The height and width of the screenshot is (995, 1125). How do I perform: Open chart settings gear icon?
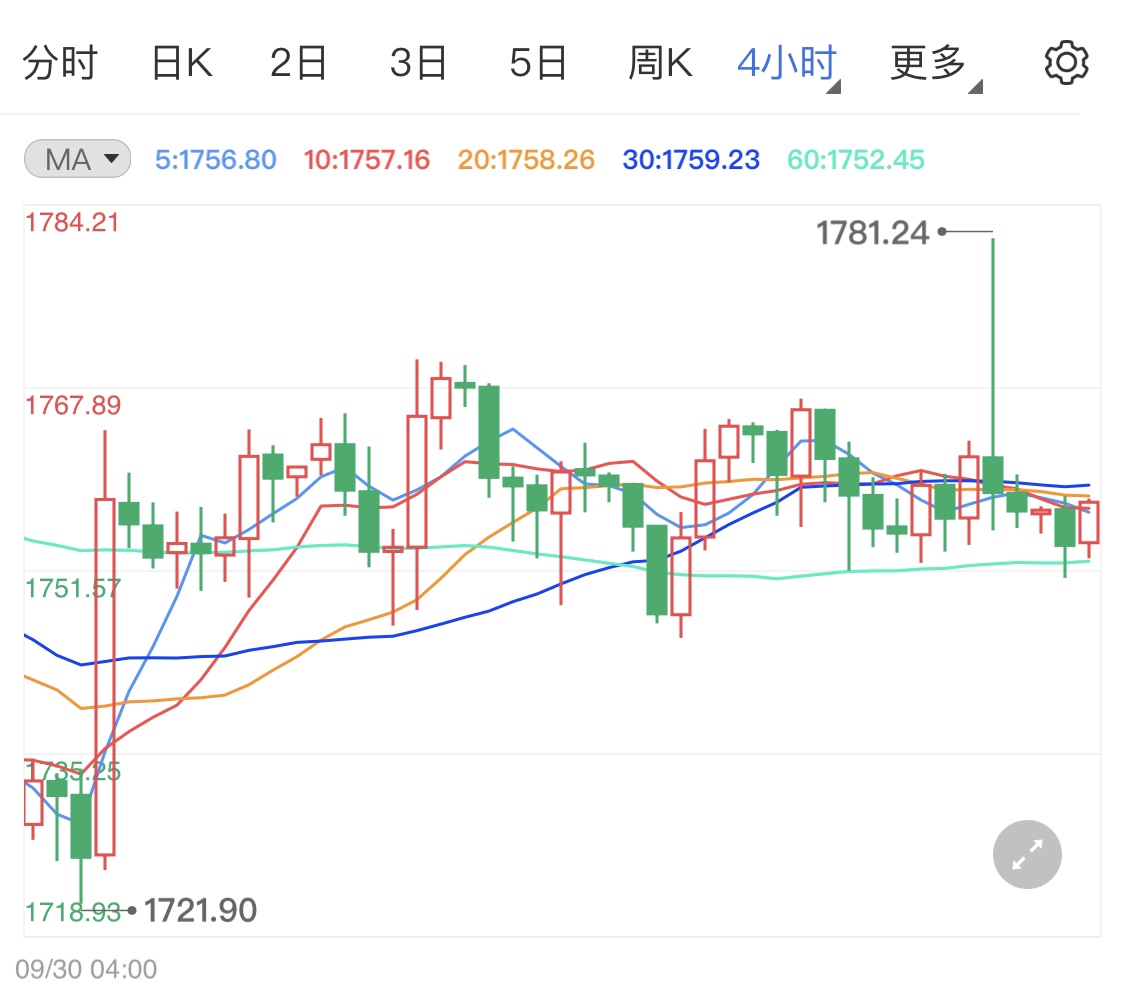pos(1066,62)
